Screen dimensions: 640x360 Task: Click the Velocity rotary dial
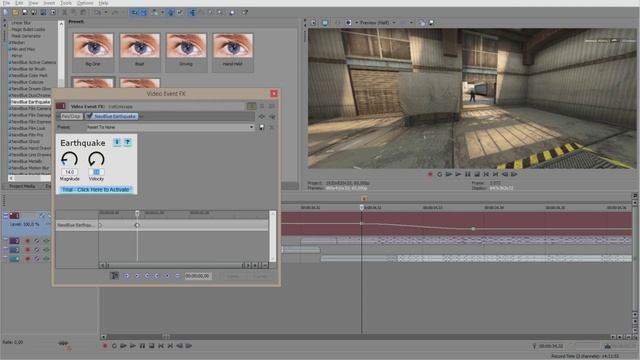tap(96, 159)
